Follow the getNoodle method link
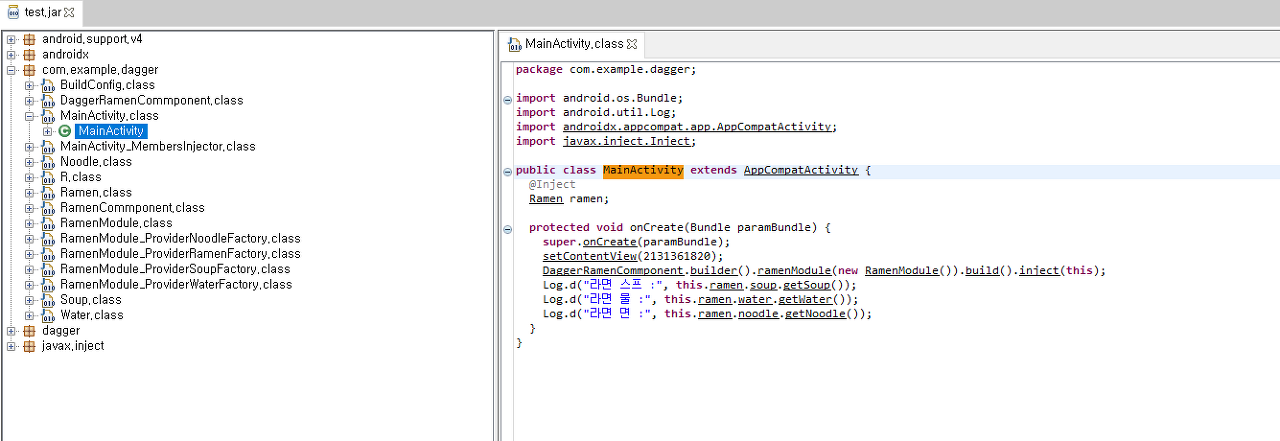The image size is (1280, 441). (x=817, y=313)
